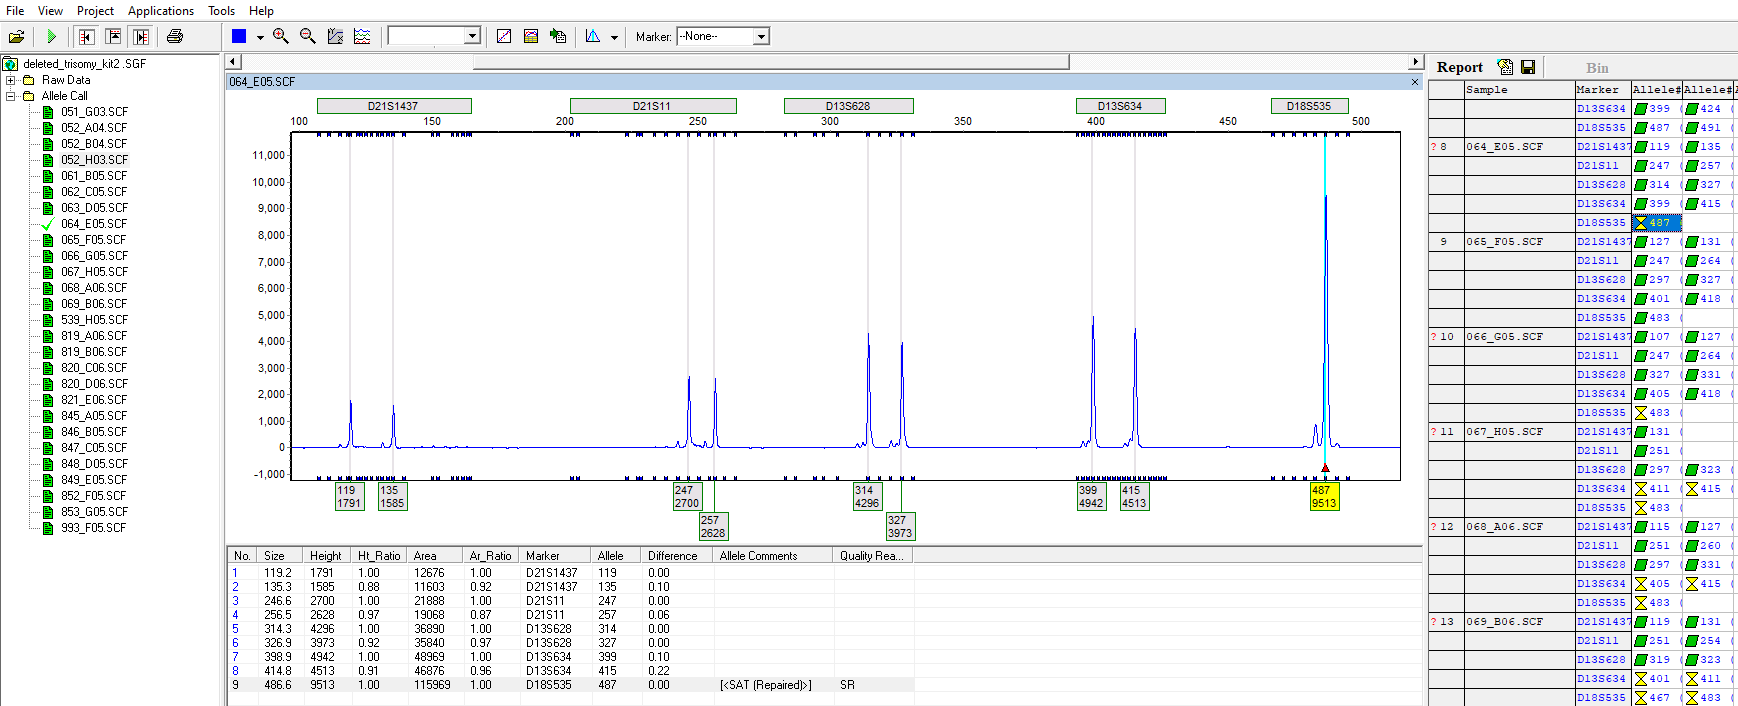Click the Area column header in peak table
Image resolution: width=1738 pixels, height=706 pixels.
(436, 556)
